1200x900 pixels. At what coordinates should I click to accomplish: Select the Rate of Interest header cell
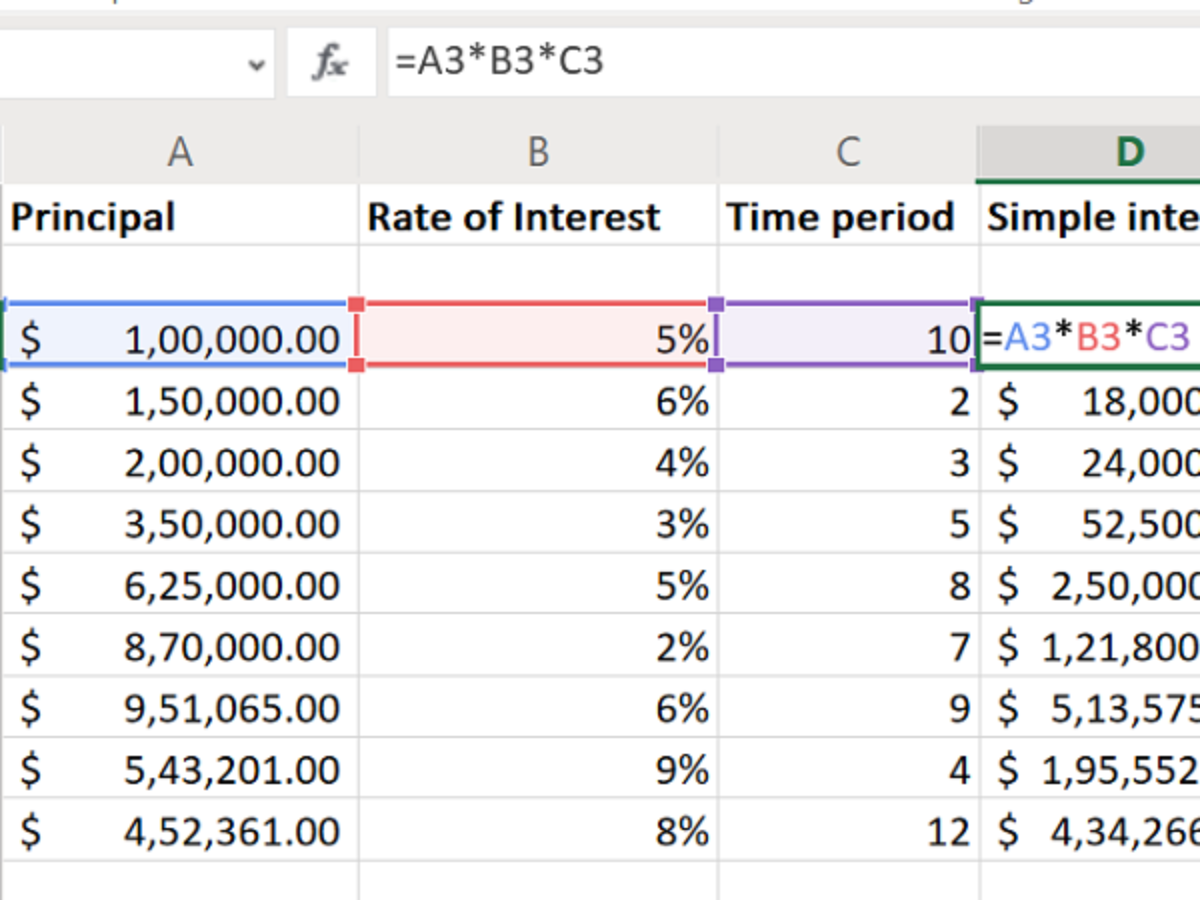point(538,217)
